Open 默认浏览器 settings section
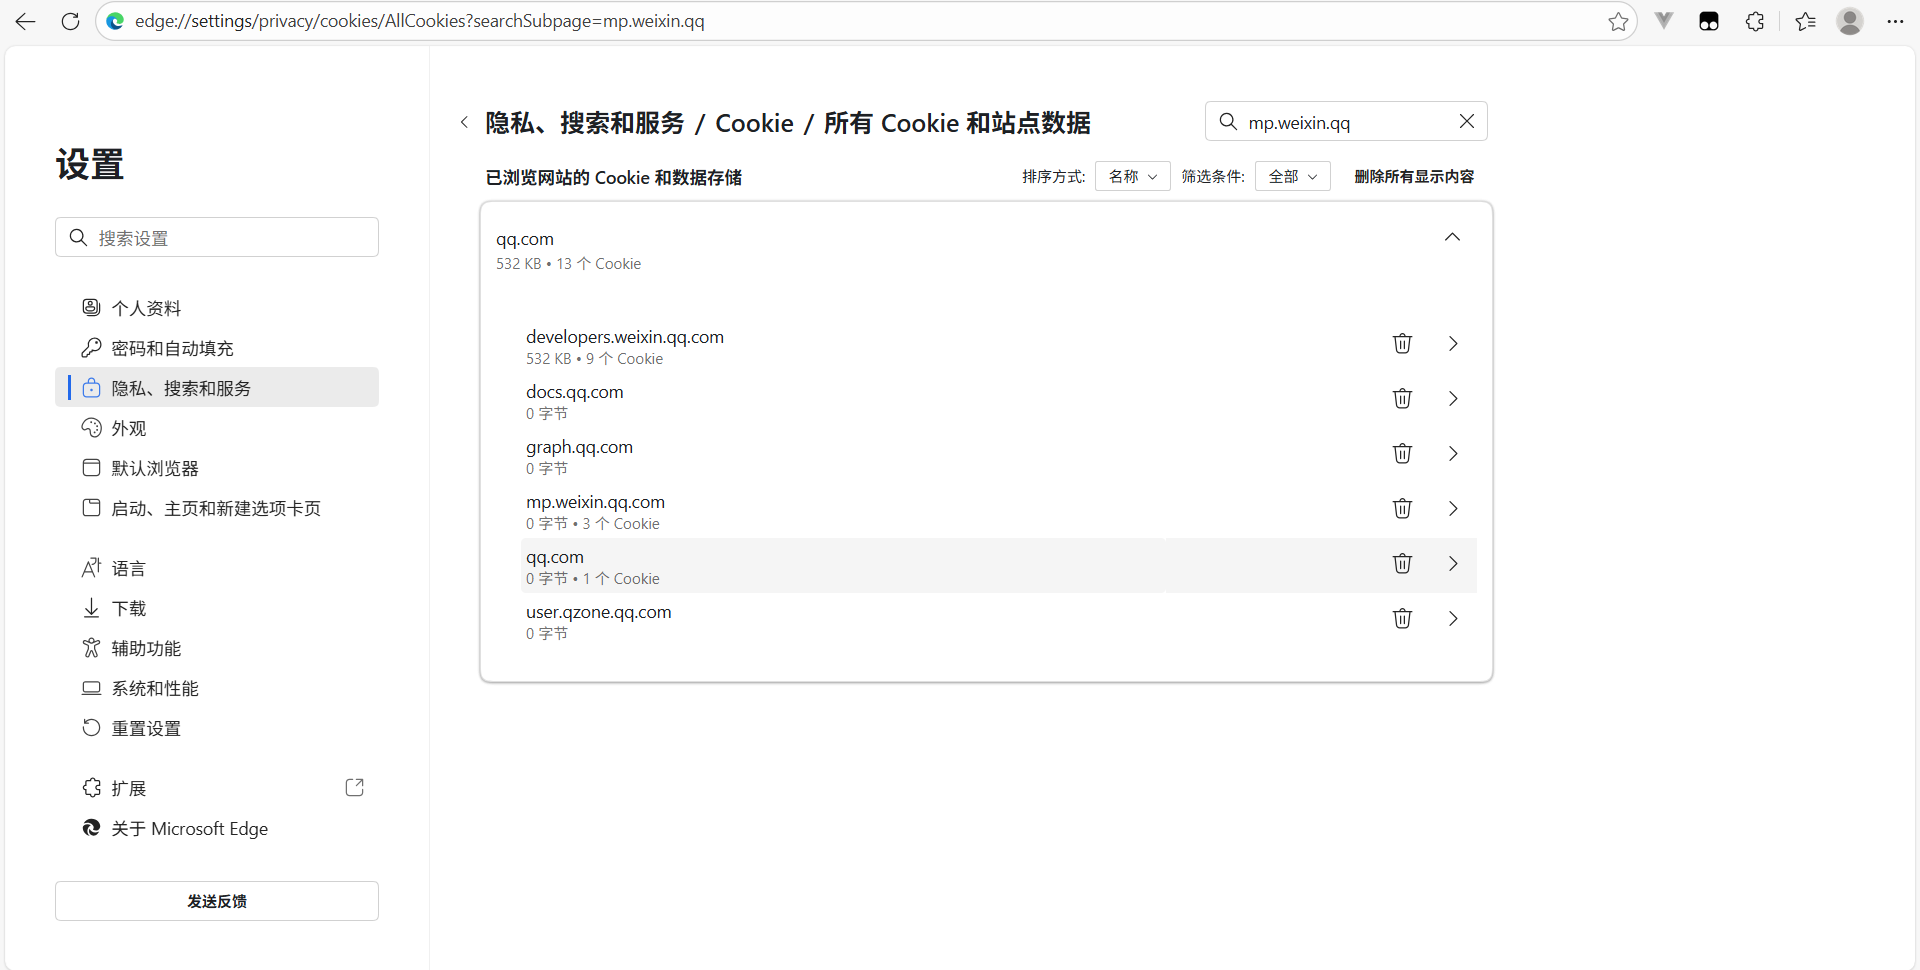 click(x=217, y=468)
